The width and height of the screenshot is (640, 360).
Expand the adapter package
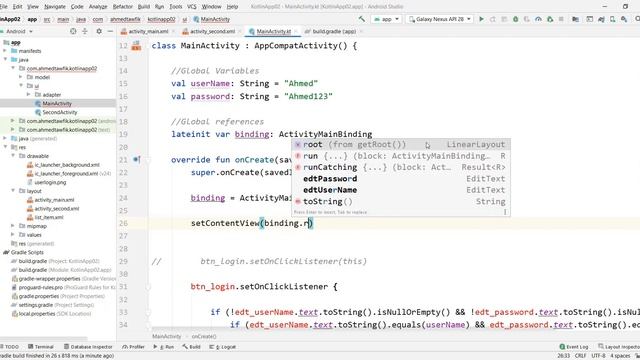(29, 94)
